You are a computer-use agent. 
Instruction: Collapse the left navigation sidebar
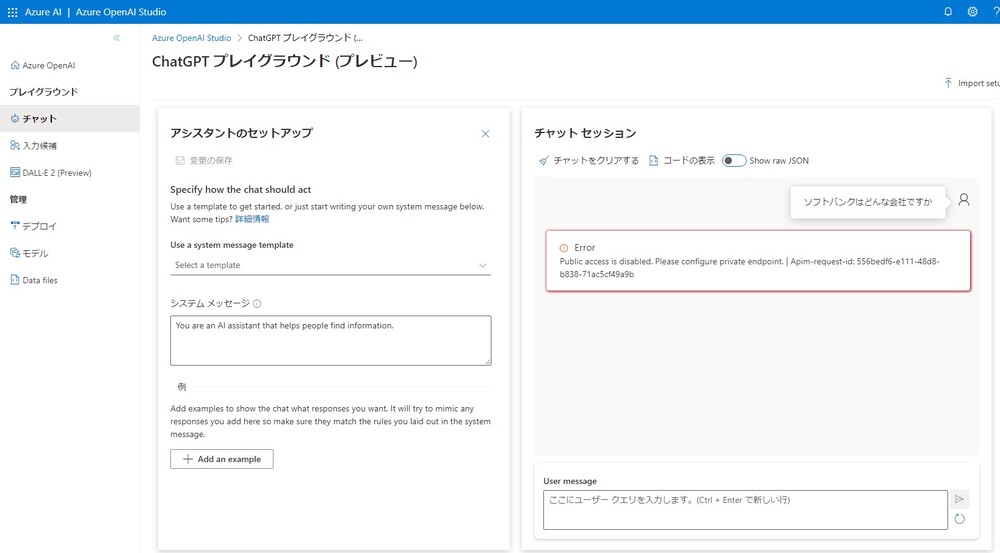point(117,38)
